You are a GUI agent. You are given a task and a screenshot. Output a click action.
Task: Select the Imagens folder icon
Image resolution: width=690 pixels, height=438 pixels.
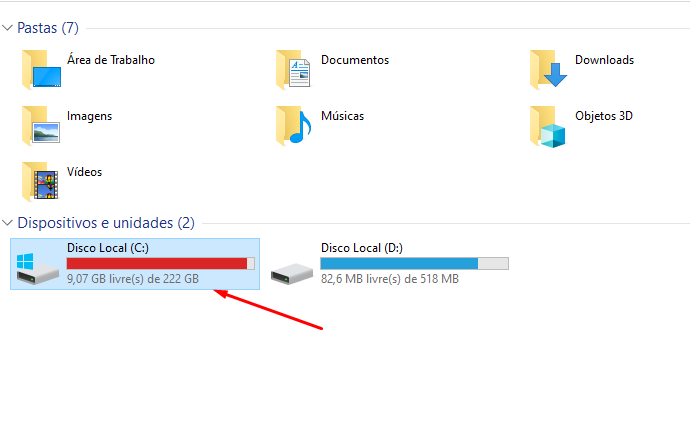(41, 125)
